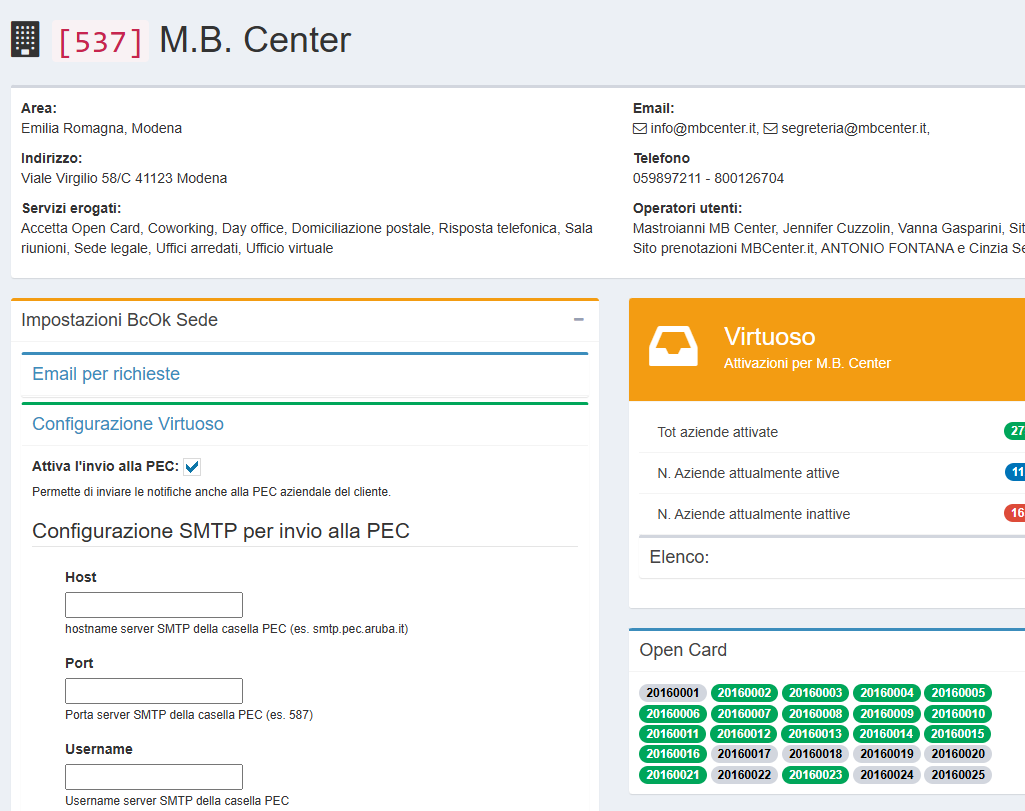Viewport: 1025px width, 811px height.
Task: Click the red Aziende inattive count badge
Action: click(1015, 513)
